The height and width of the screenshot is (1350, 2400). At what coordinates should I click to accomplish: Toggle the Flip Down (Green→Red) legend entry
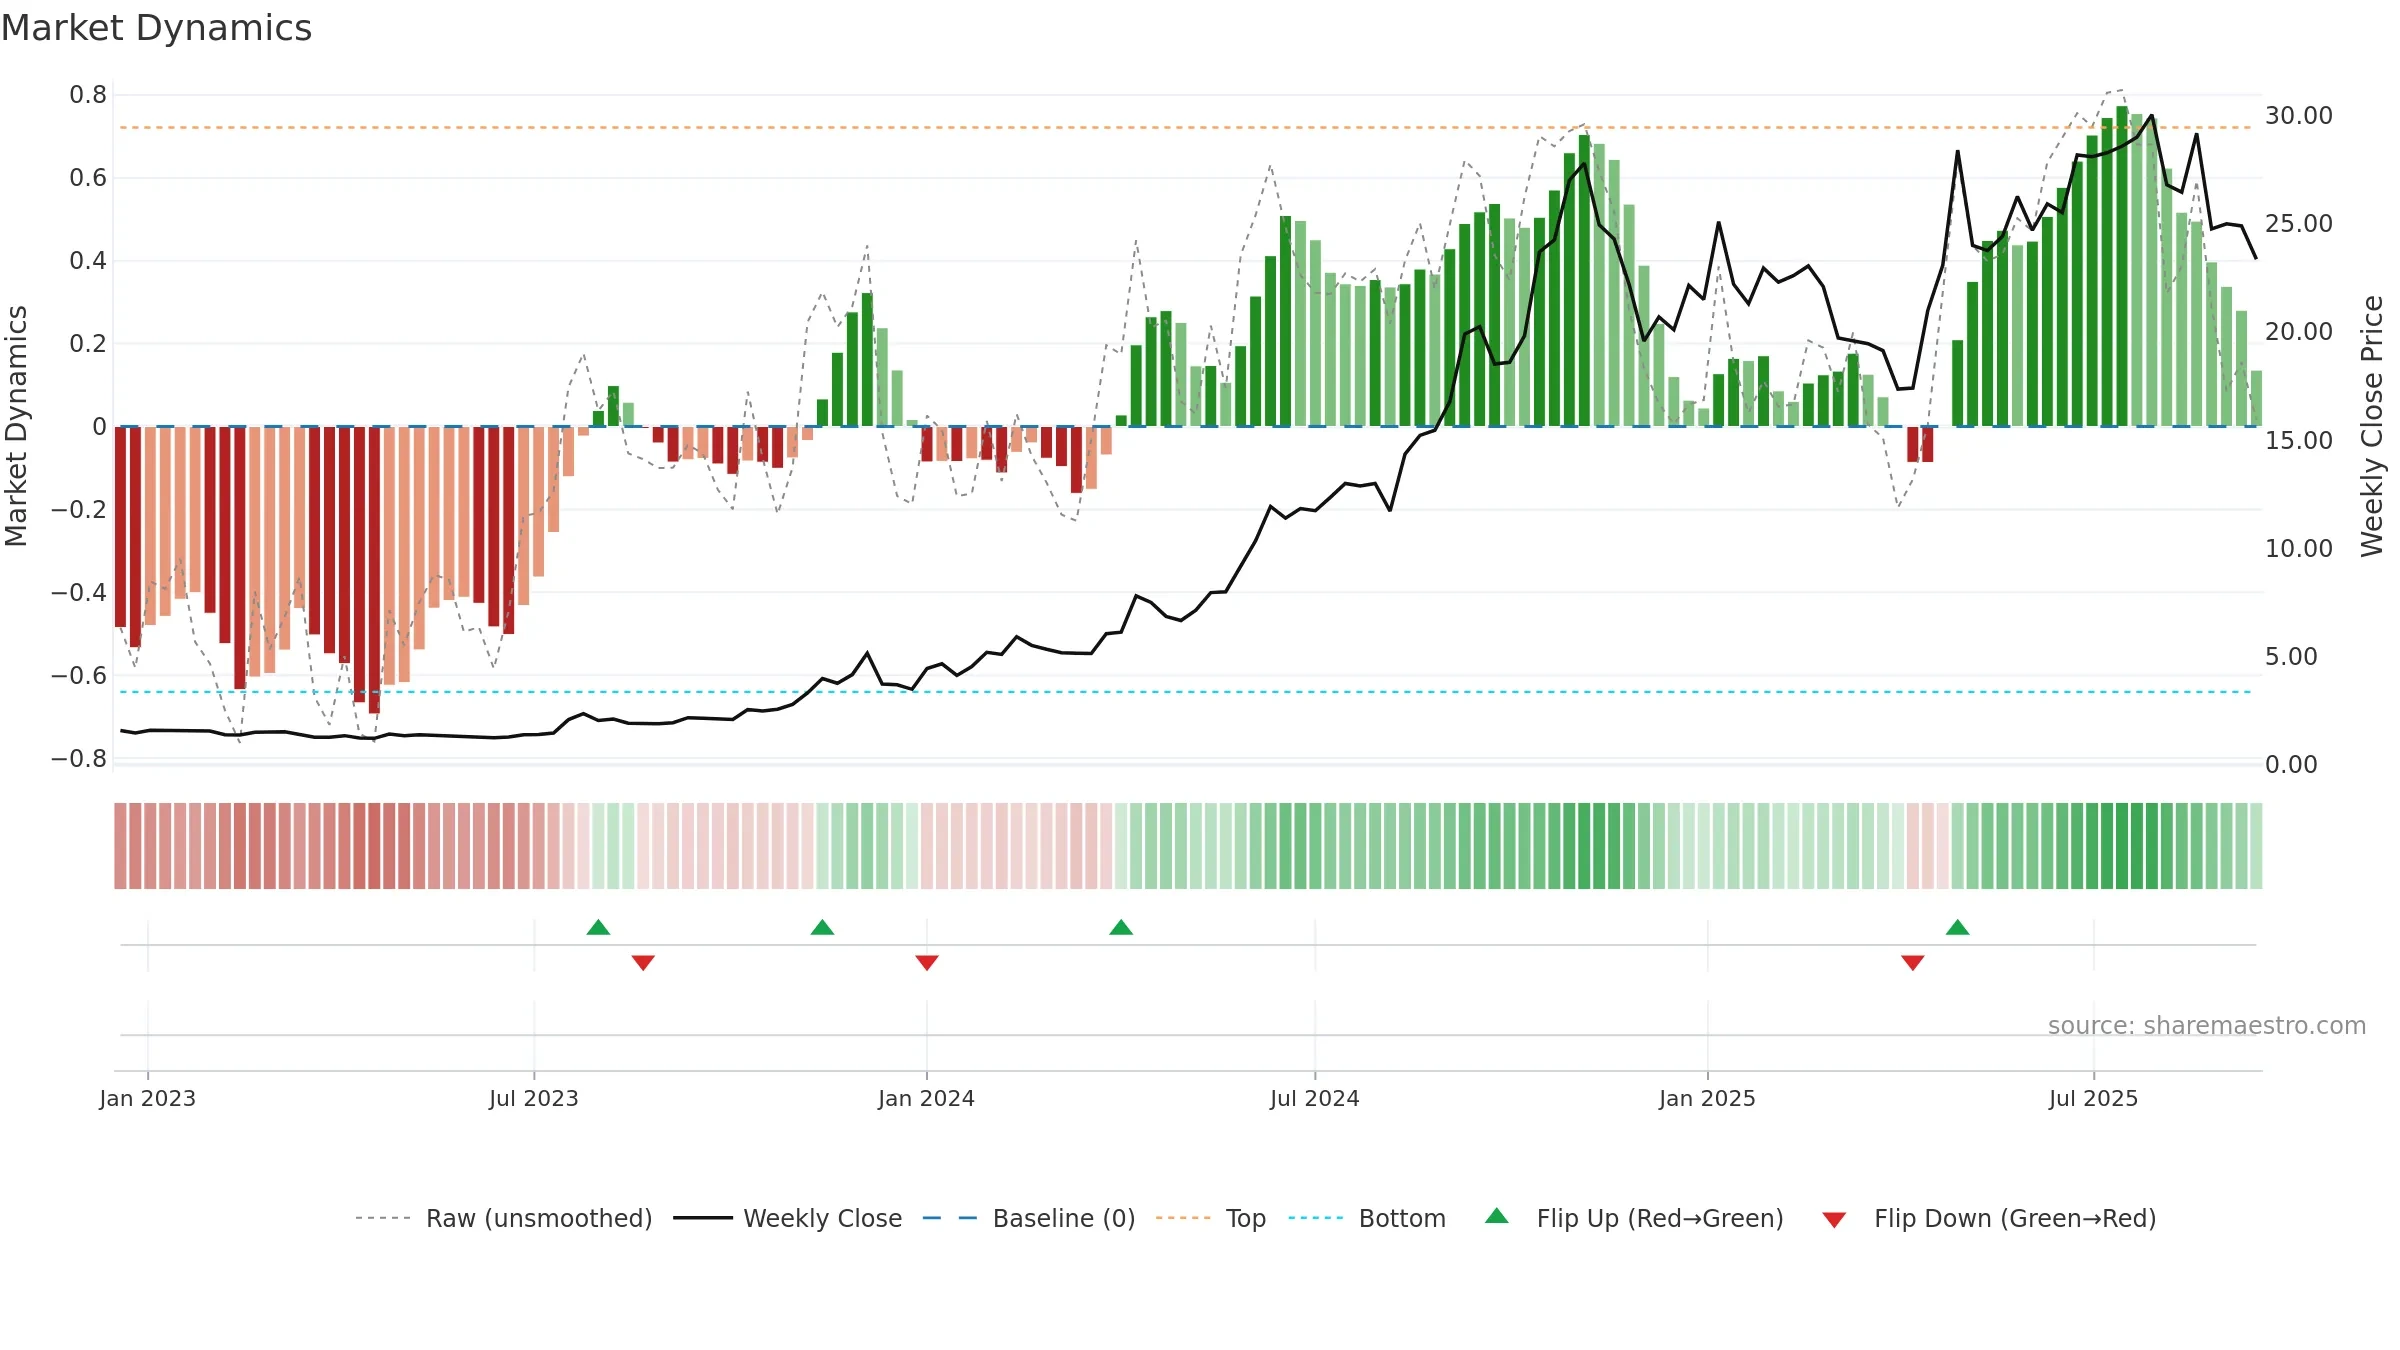coord(1989,1218)
